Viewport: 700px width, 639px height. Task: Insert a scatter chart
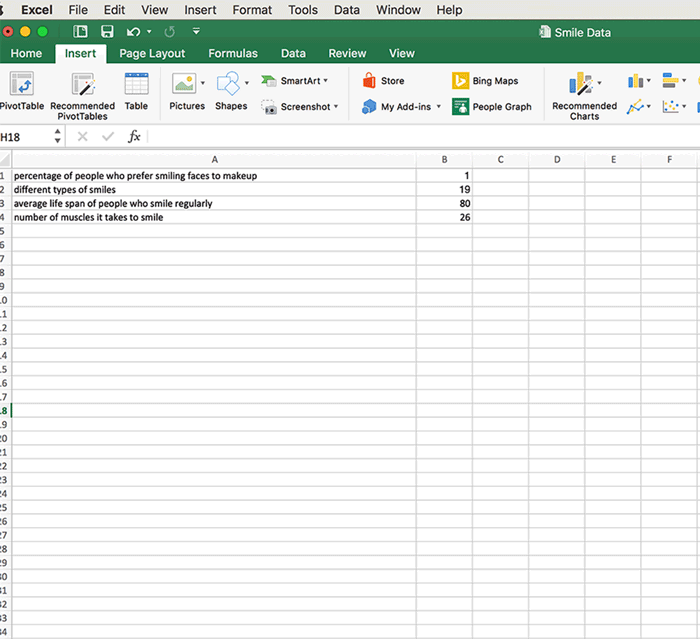tap(671, 107)
